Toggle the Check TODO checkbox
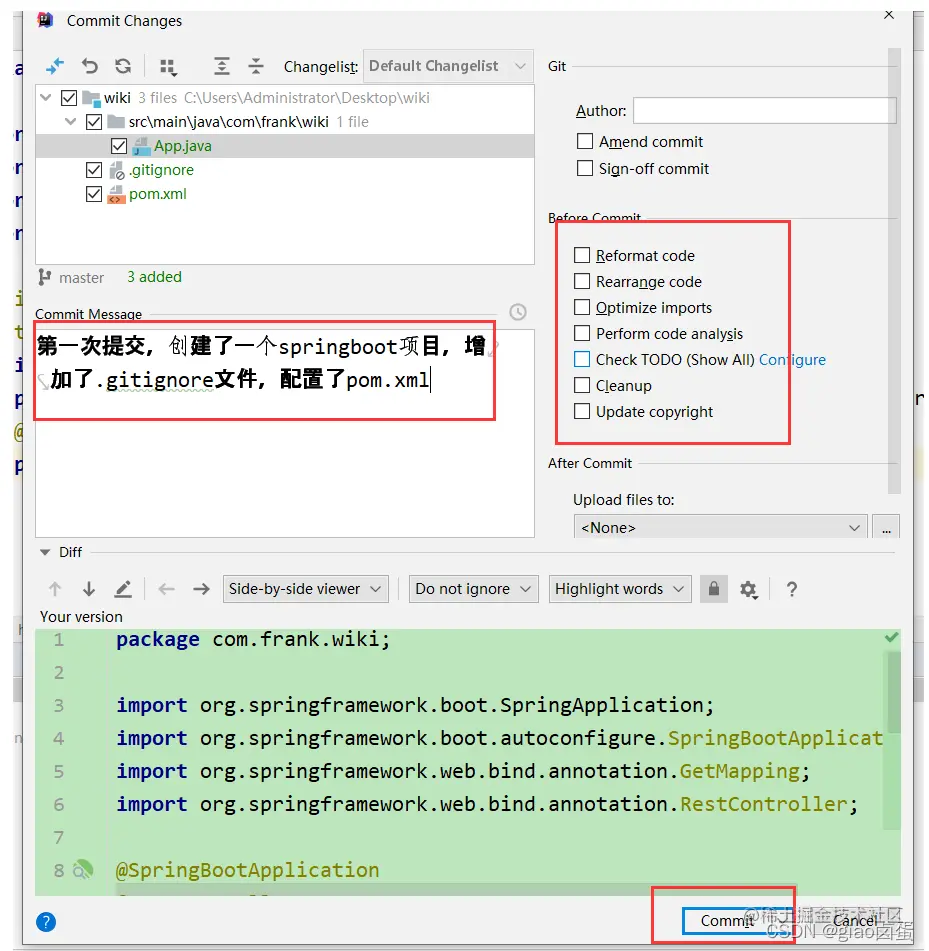929x951 pixels. 582,359
